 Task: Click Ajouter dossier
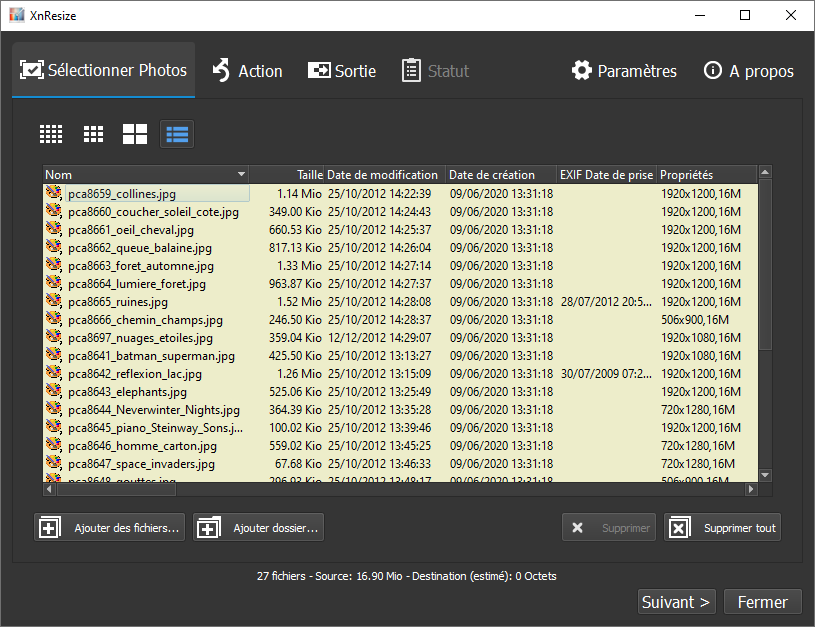[x=258, y=527]
